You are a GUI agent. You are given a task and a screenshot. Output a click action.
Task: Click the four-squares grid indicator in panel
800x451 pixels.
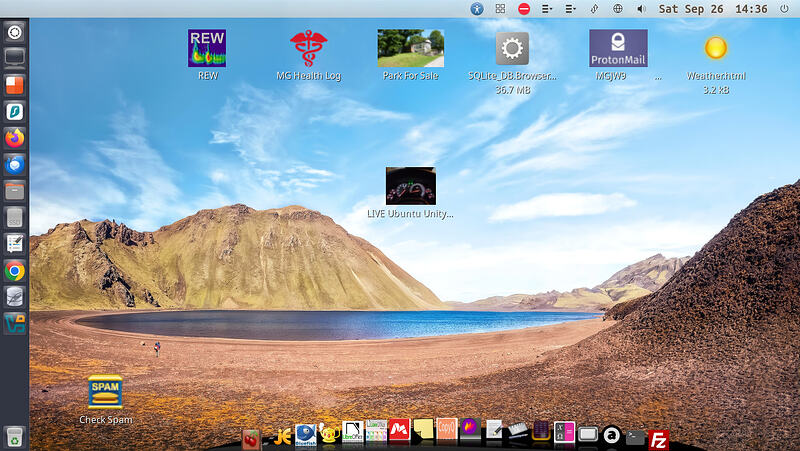click(500, 9)
